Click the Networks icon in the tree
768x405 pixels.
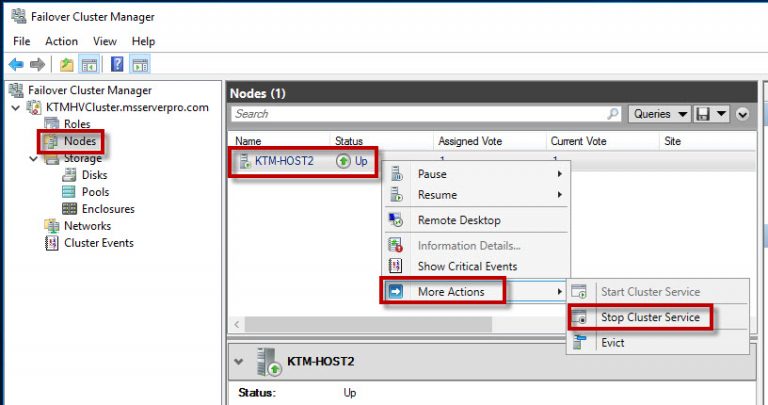52,226
